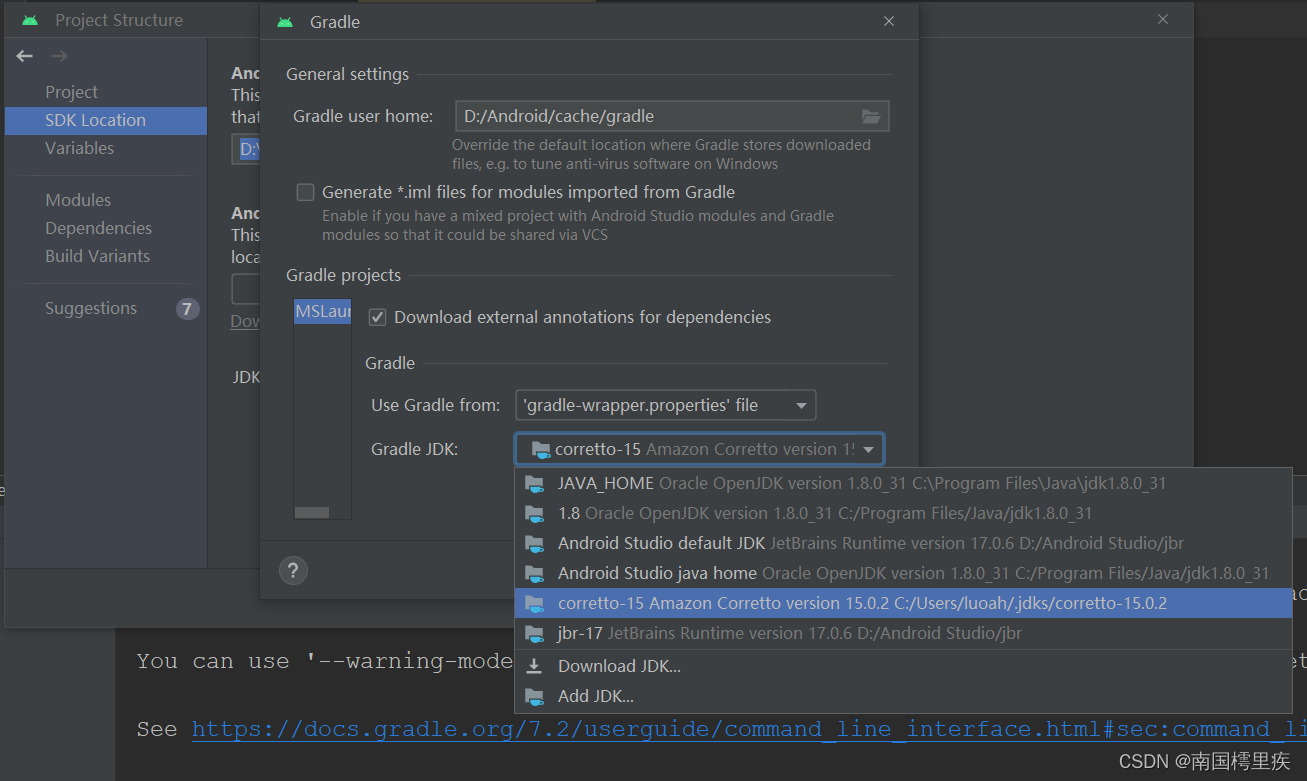Choose Download JDK... option
Viewport: 1307px width, 781px height.
903,666
